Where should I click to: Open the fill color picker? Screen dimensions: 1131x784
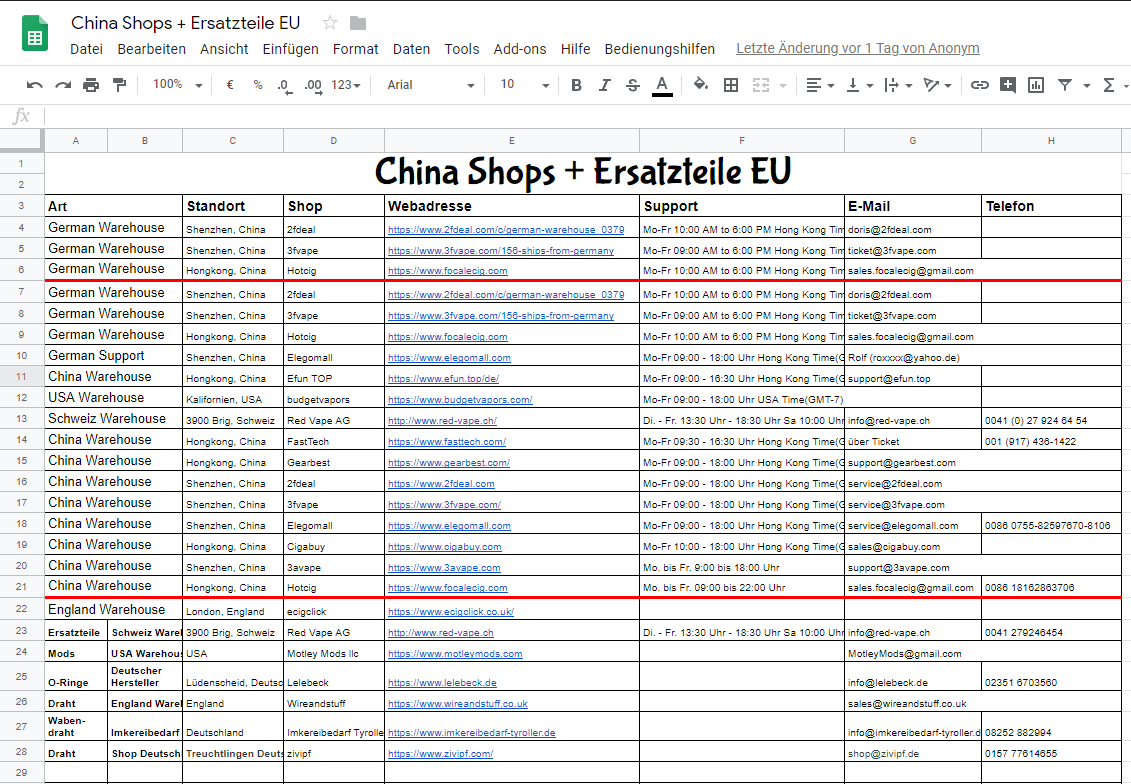click(700, 85)
